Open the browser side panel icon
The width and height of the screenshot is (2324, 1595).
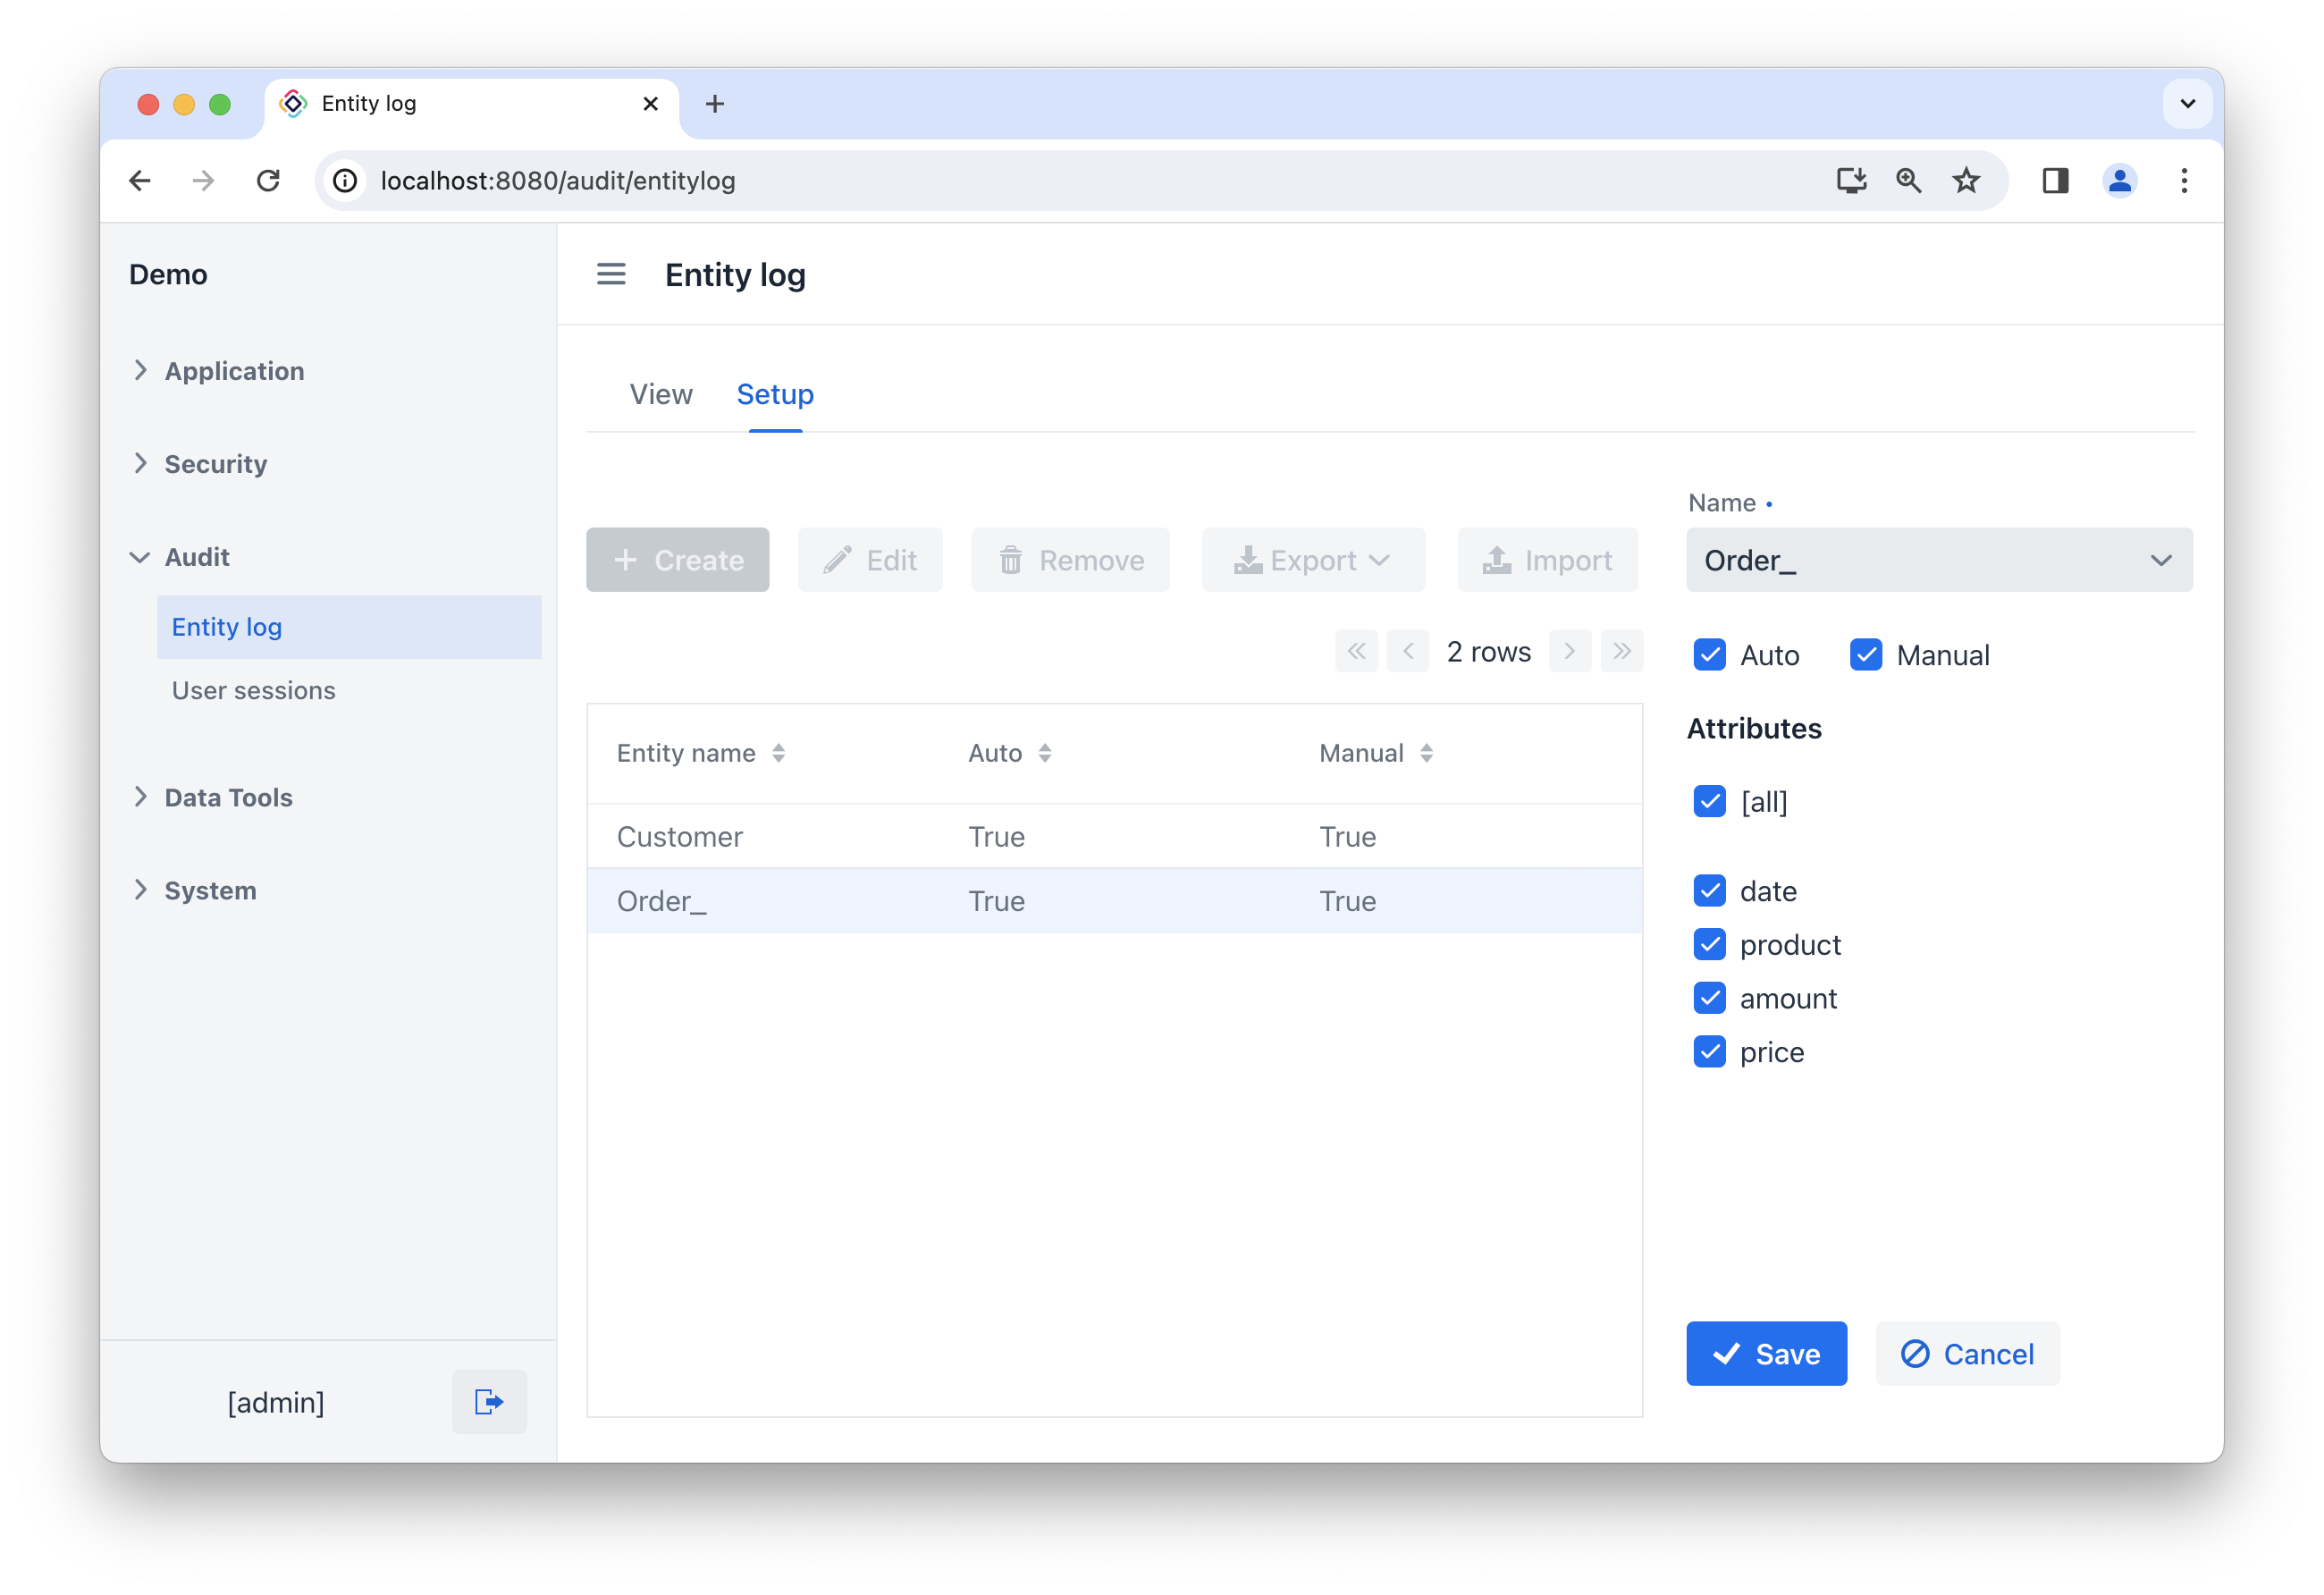[x=2055, y=181]
